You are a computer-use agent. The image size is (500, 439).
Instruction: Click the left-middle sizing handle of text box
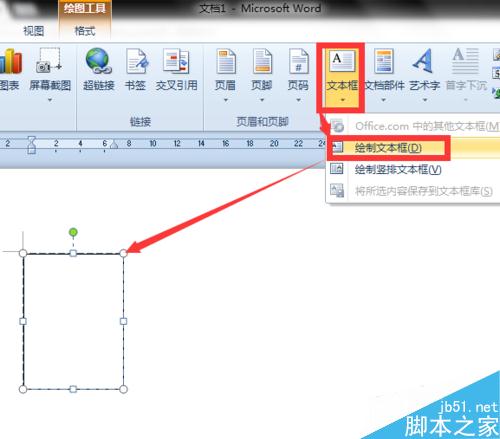[23, 321]
